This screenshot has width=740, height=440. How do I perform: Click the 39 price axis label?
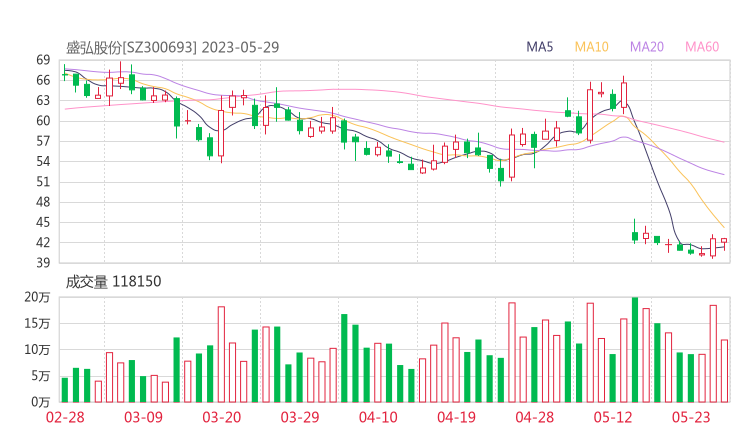43,262
